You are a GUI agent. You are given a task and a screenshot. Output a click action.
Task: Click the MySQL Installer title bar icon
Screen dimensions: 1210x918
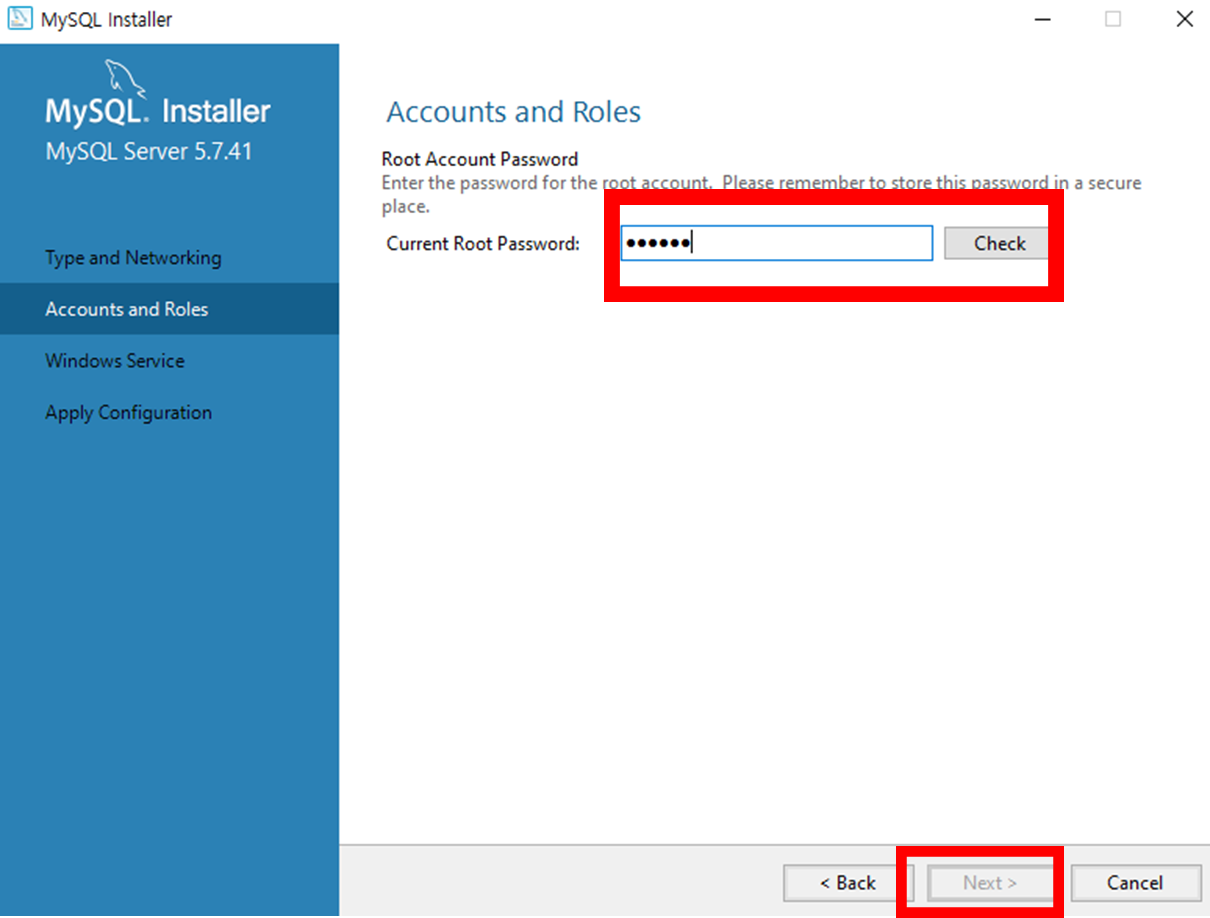click(20, 19)
